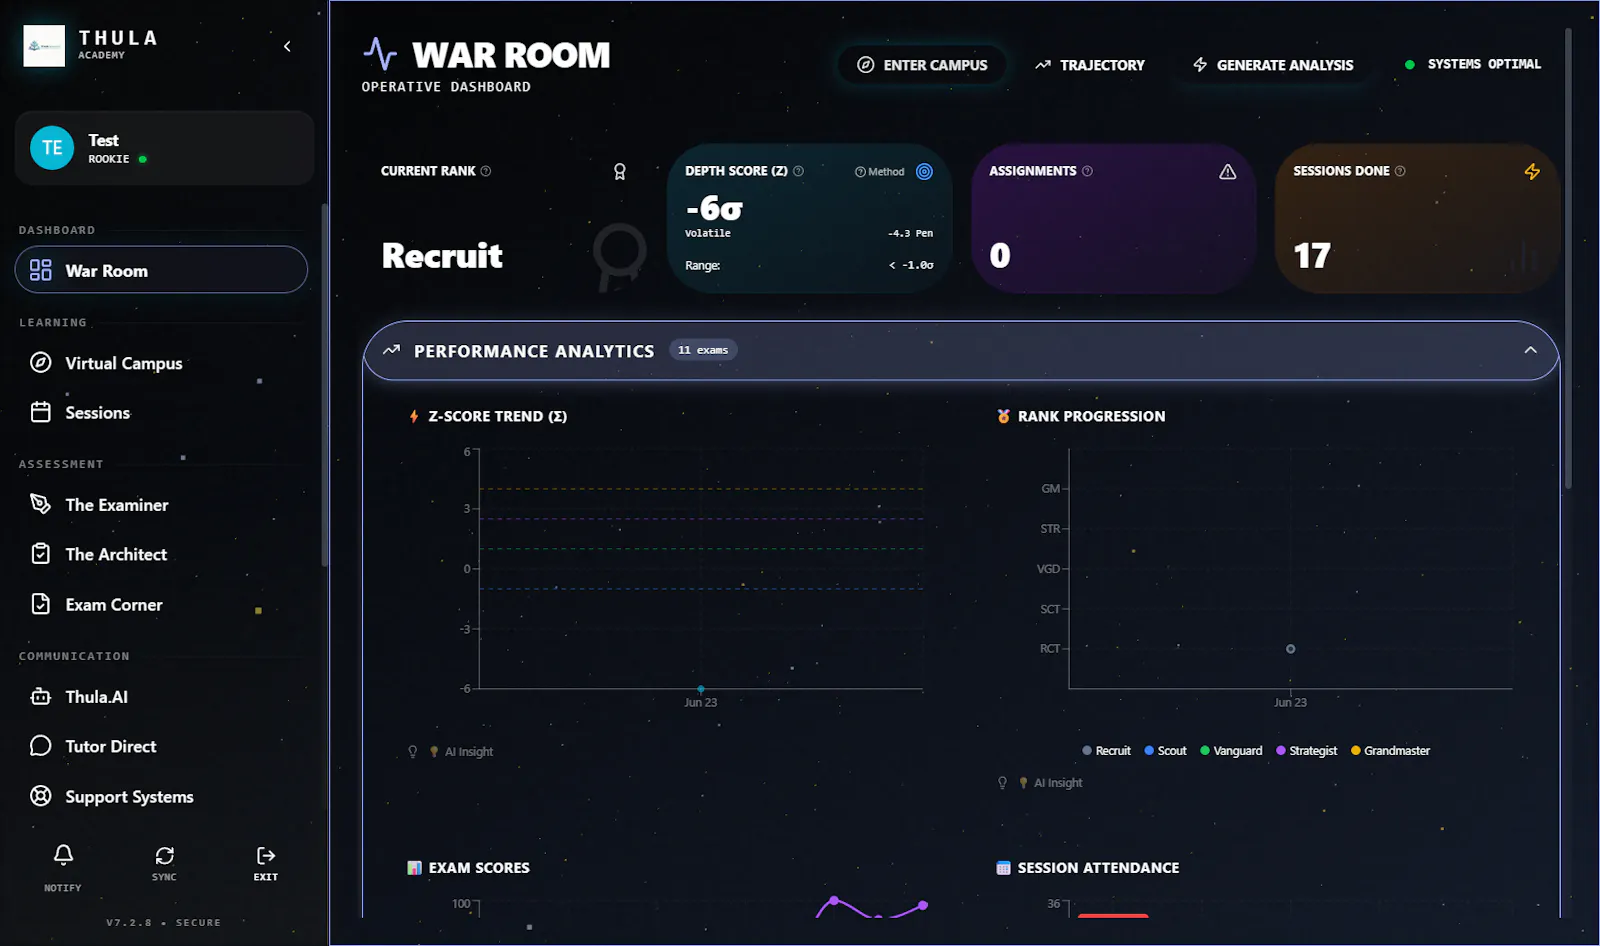Click the Depth Score target icon

pyautogui.click(x=924, y=171)
